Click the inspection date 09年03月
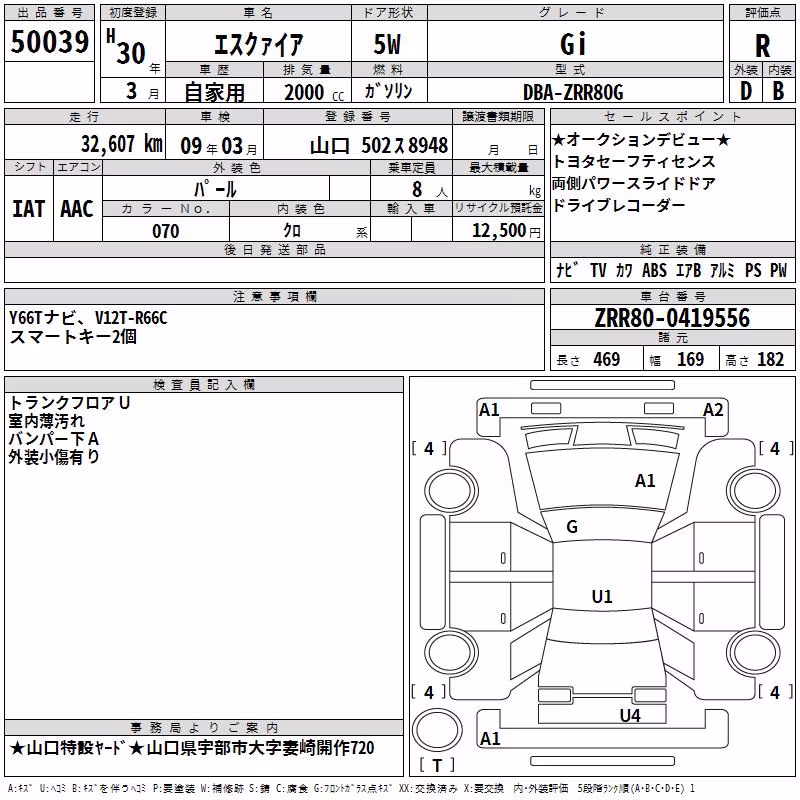This screenshot has width=800, height=800. (219, 146)
